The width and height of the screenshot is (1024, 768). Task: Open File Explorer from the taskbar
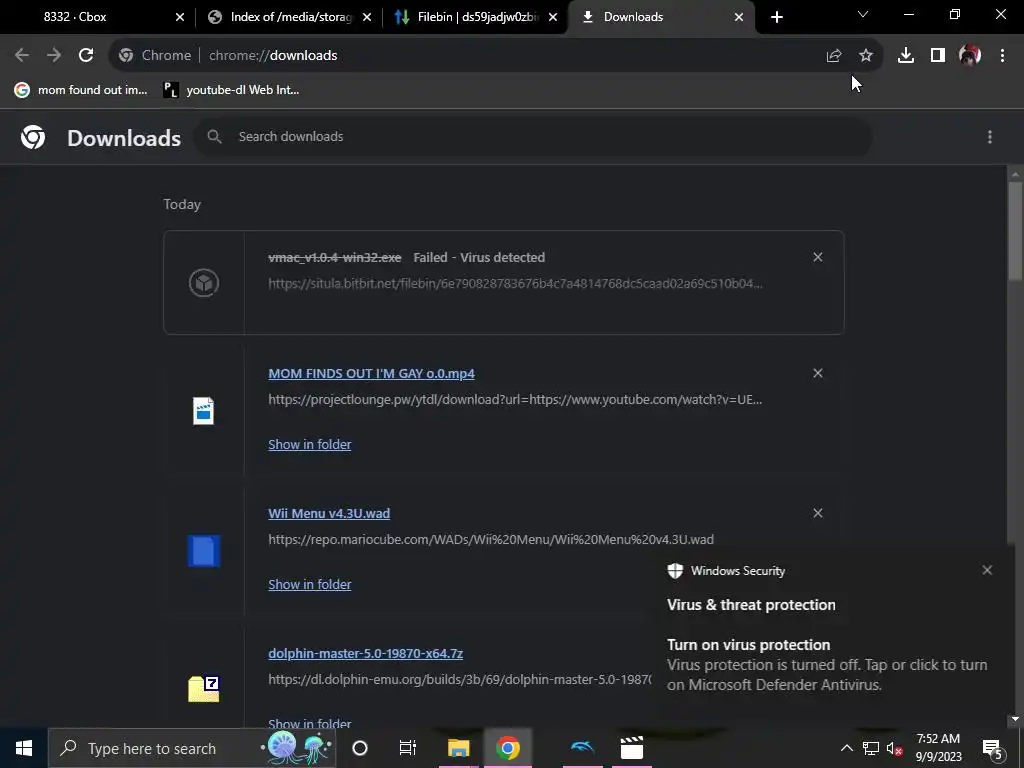click(x=458, y=748)
